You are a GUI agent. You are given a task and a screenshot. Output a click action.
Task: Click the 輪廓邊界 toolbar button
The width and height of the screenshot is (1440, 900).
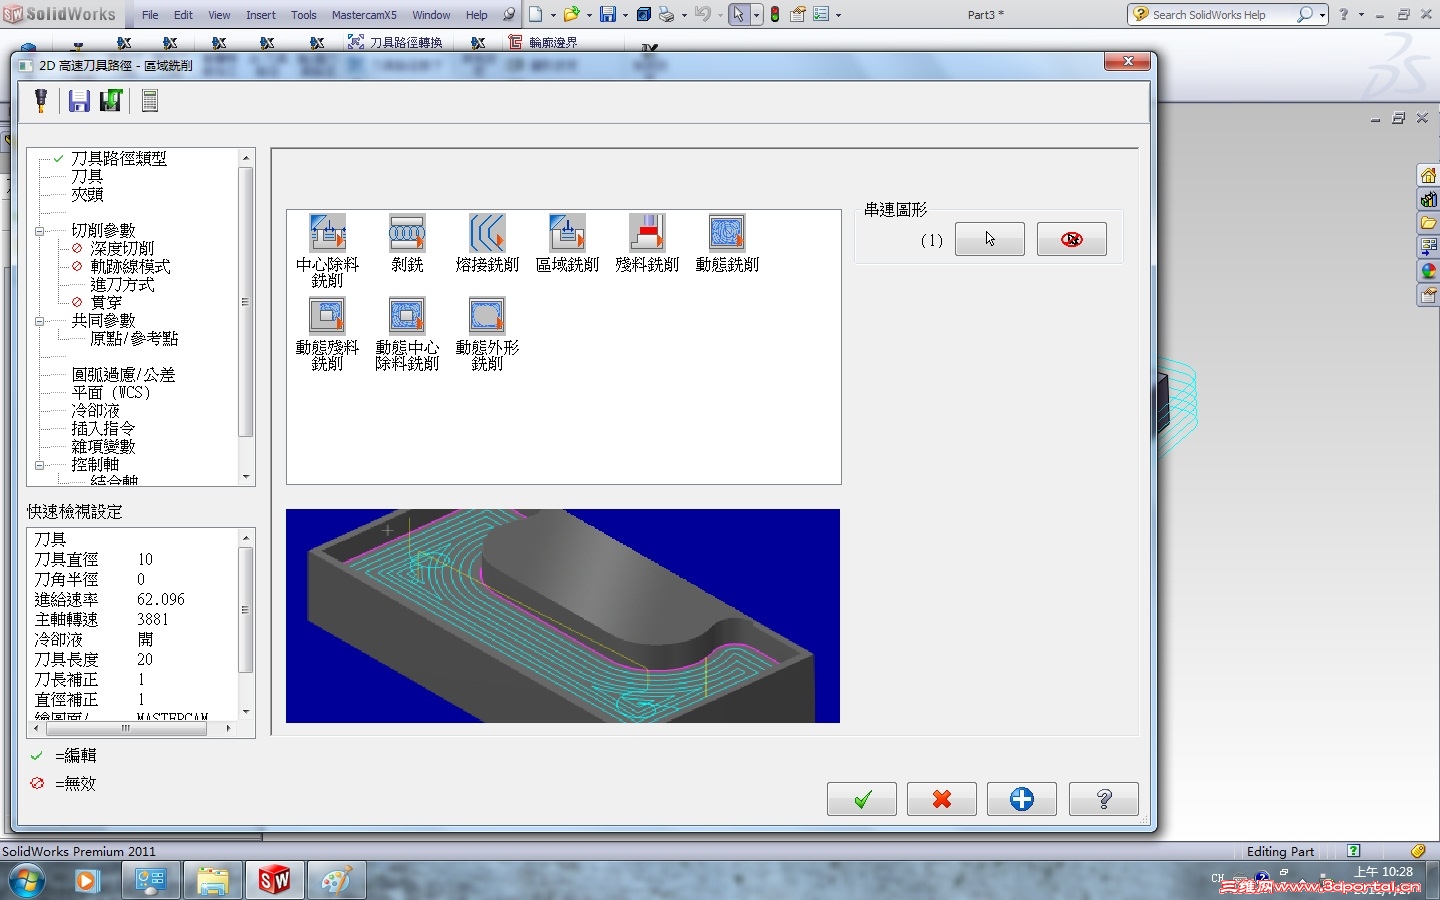tap(542, 42)
